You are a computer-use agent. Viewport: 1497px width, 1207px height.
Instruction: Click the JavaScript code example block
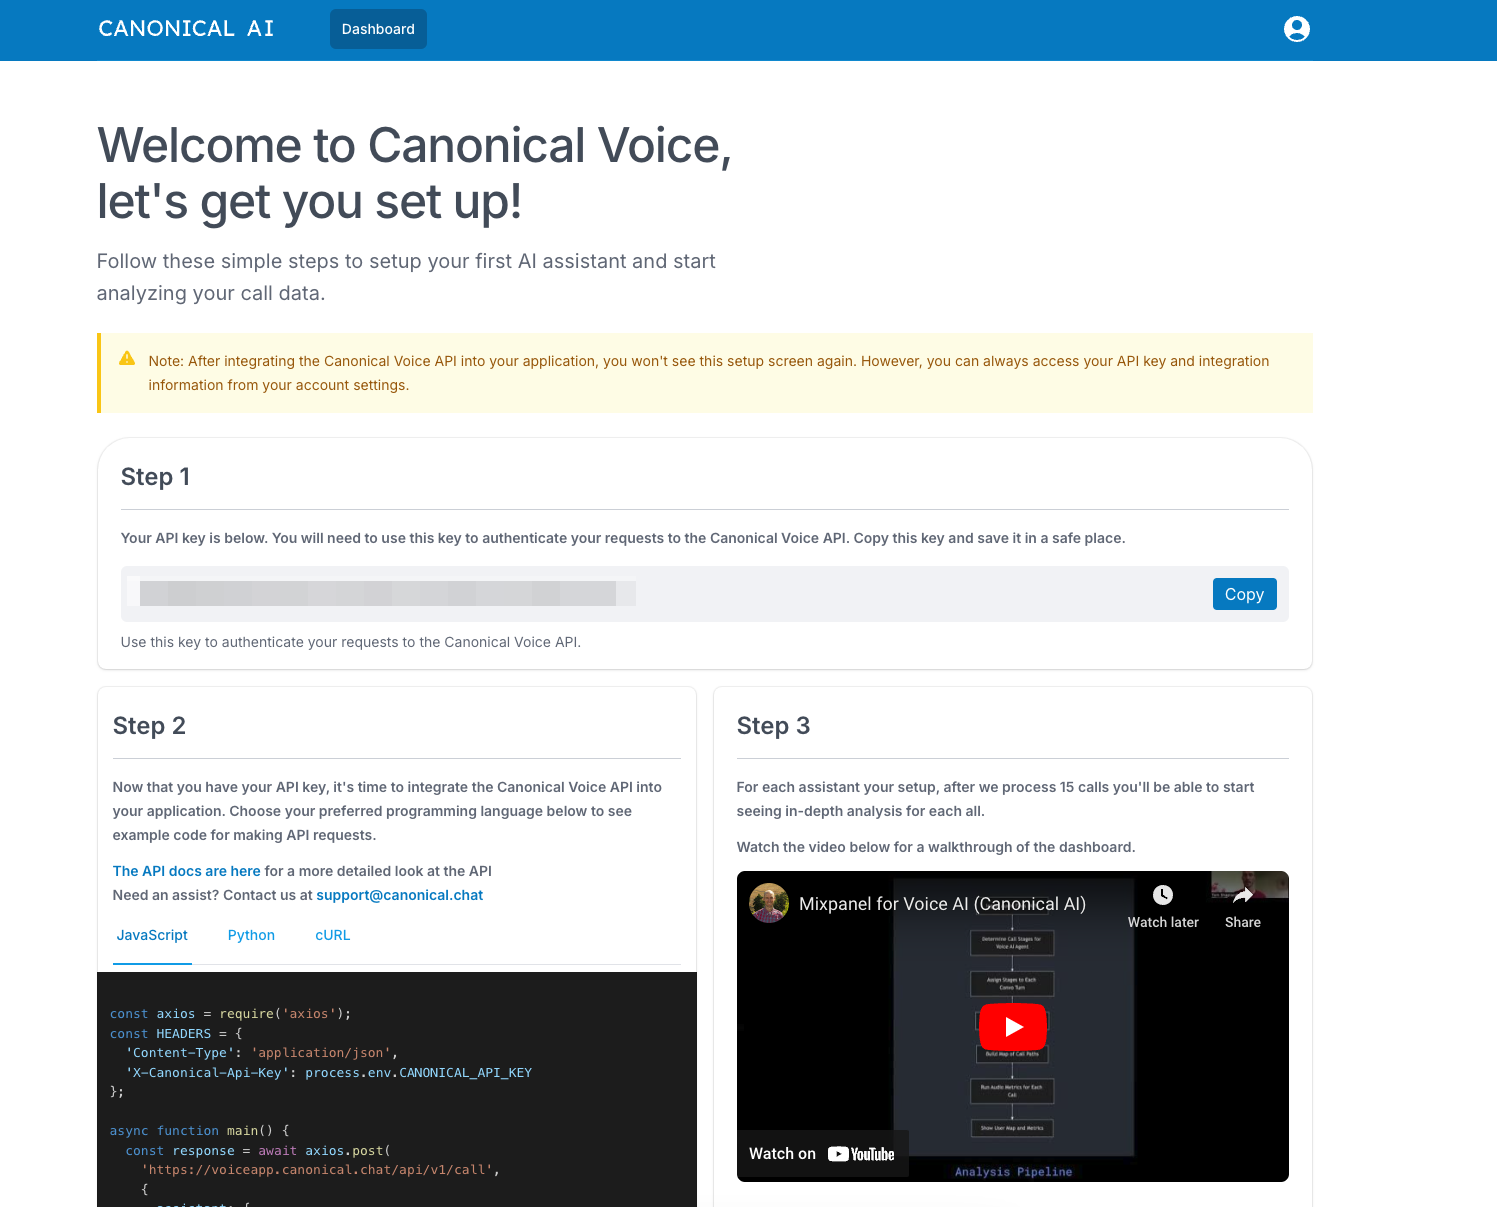coord(397,1090)
